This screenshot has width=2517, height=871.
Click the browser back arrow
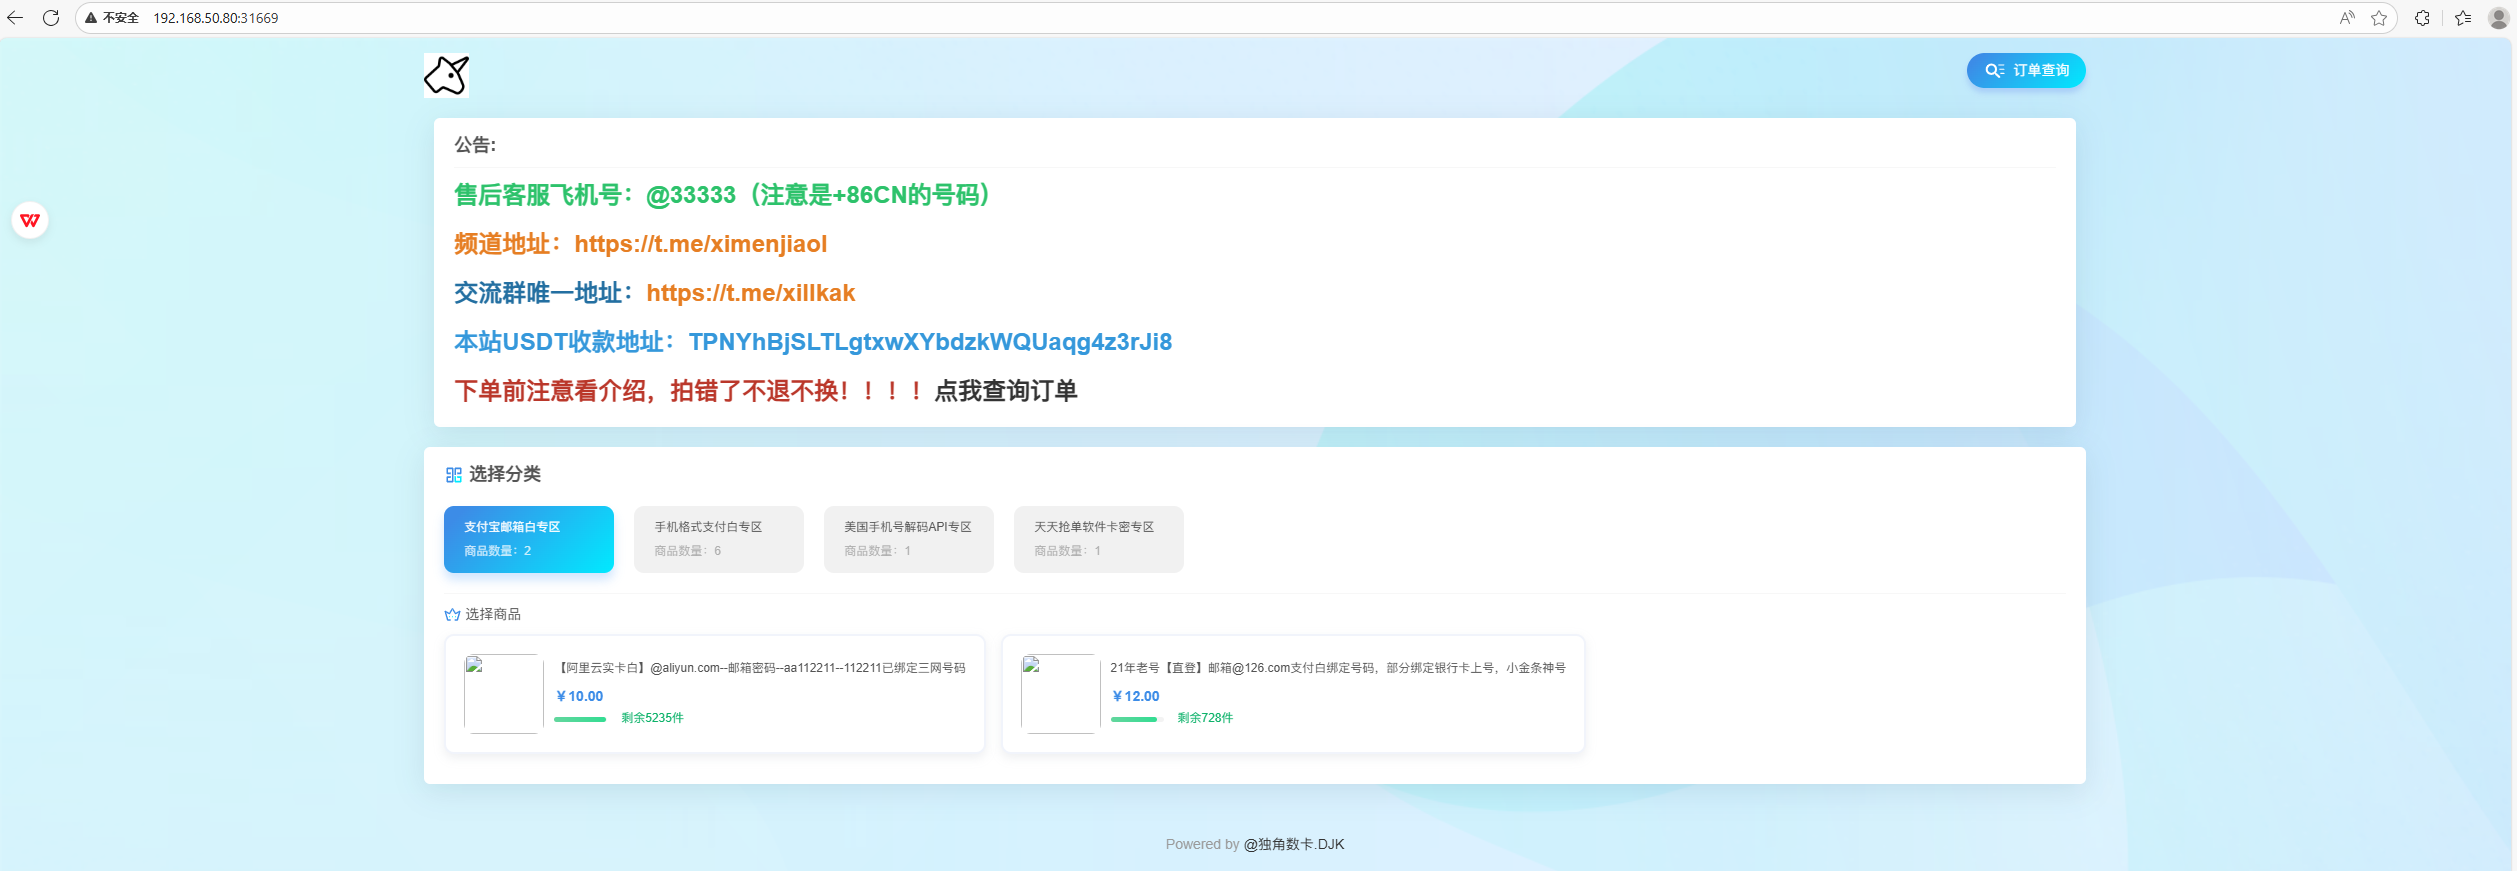[15, 18]
